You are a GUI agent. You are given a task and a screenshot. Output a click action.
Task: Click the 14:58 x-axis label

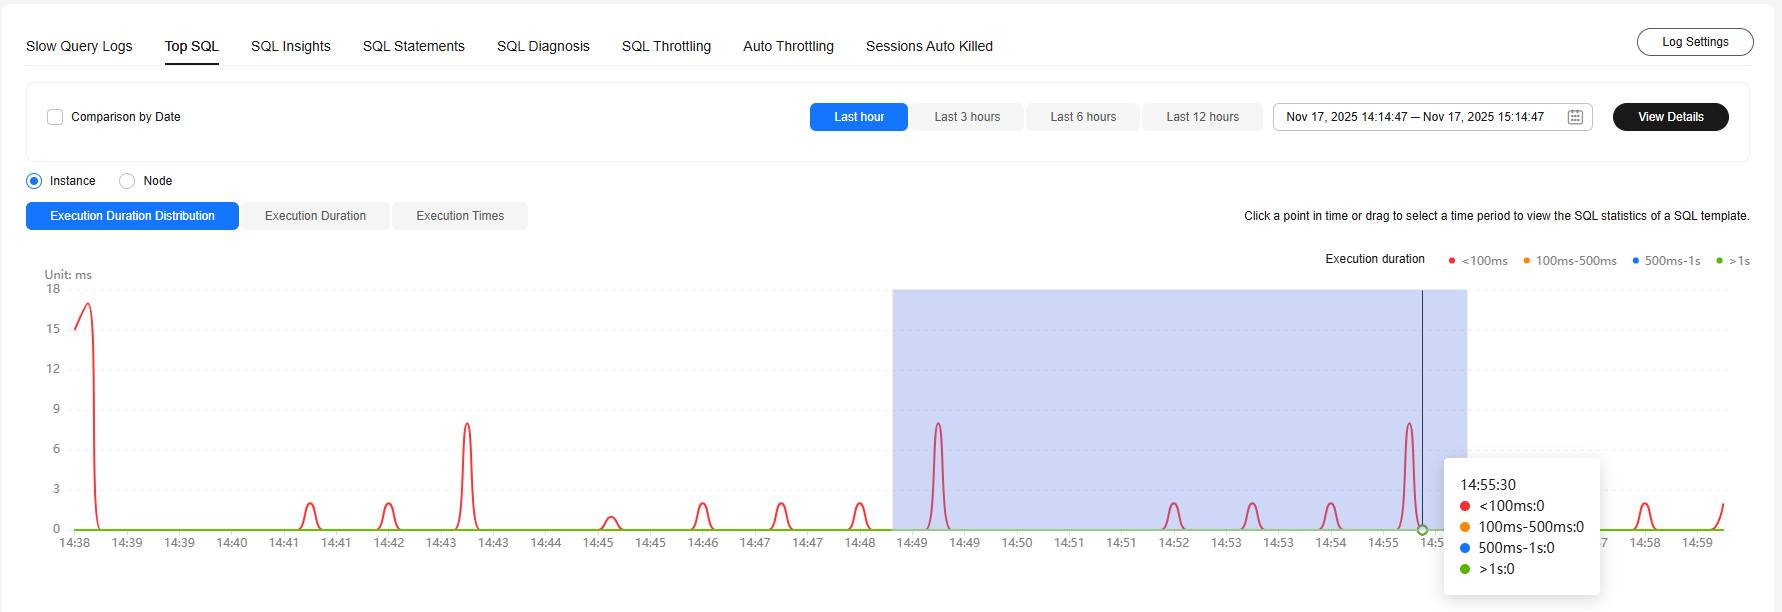pyautogui.click(x=1645, y=543)
